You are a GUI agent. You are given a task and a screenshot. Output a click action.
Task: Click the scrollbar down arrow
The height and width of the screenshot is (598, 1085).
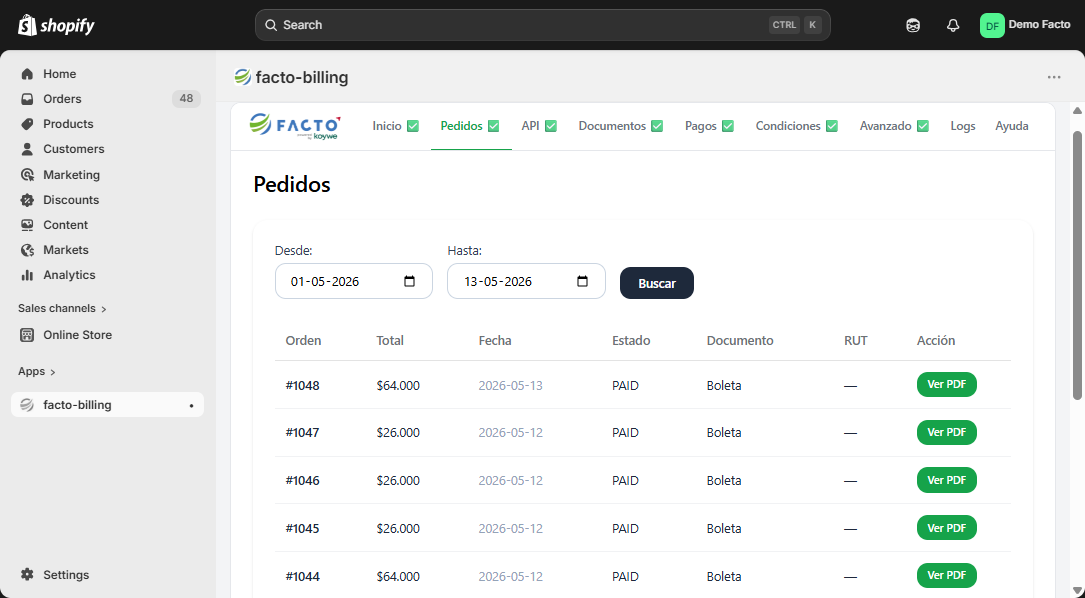click(1077, 590)
